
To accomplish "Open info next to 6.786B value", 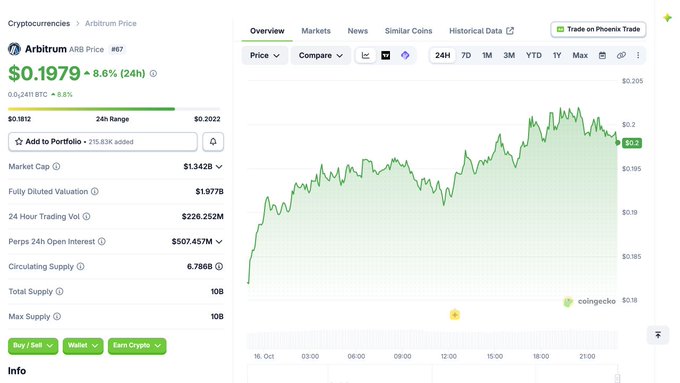I will pyautogui.click(x=219, y=266).
